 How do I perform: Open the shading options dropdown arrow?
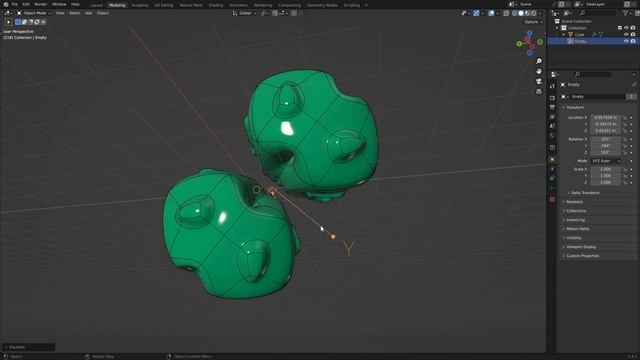pyautogui.click(x=540, y=13)
